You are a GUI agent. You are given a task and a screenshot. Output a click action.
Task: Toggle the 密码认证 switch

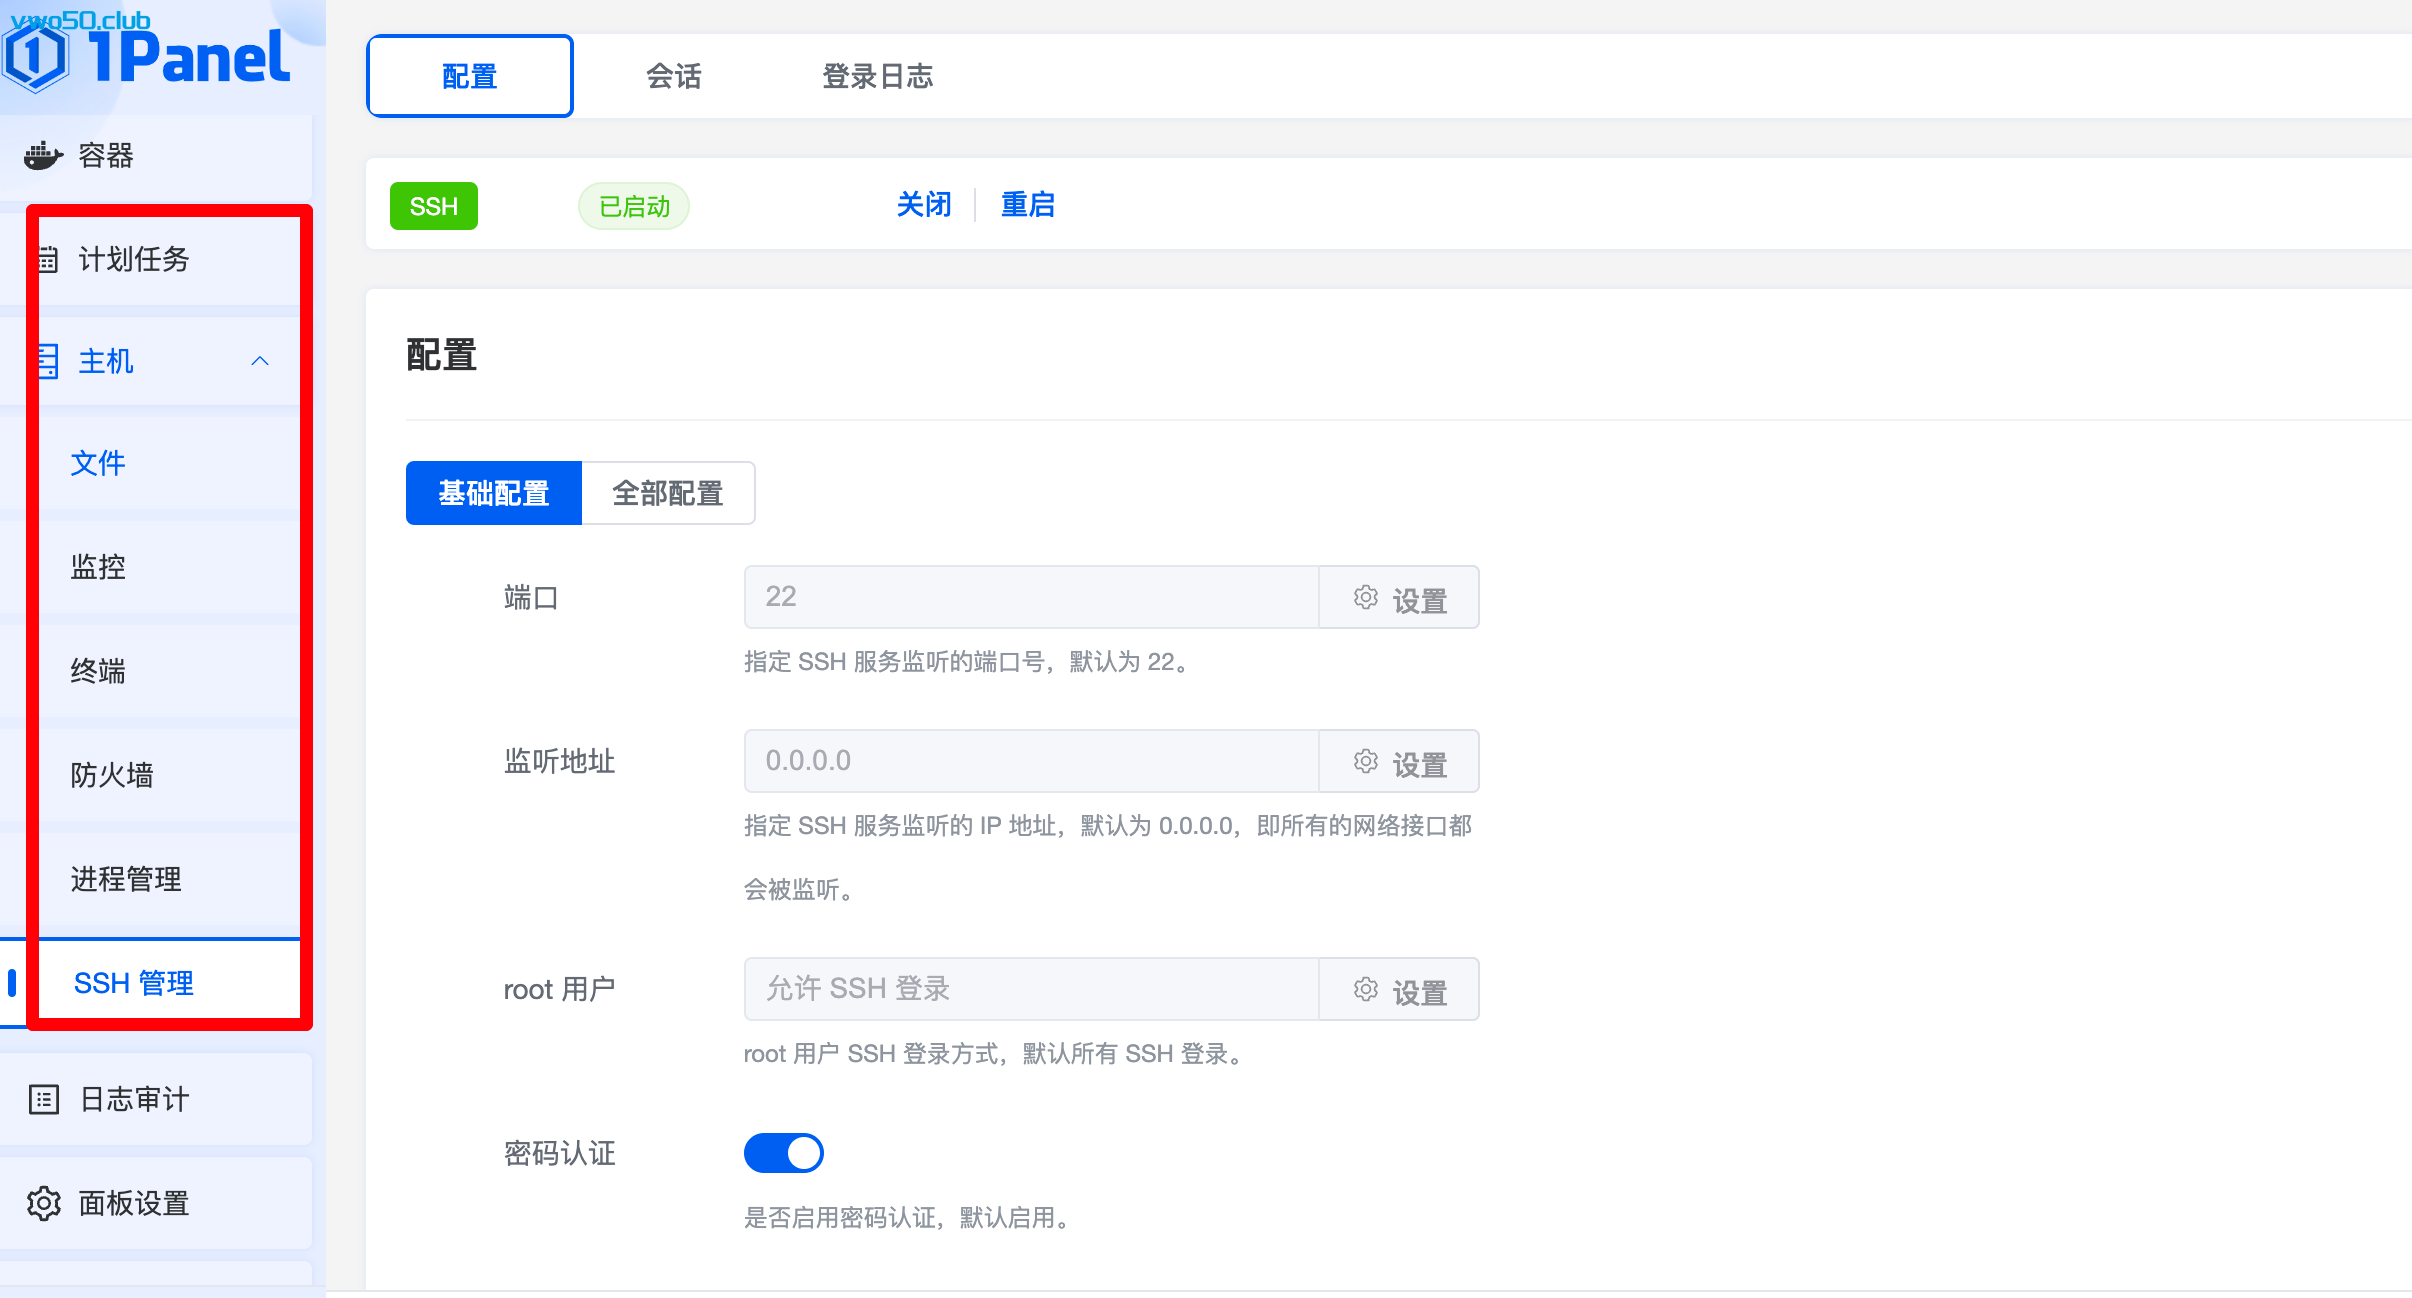pos(783,1153)
